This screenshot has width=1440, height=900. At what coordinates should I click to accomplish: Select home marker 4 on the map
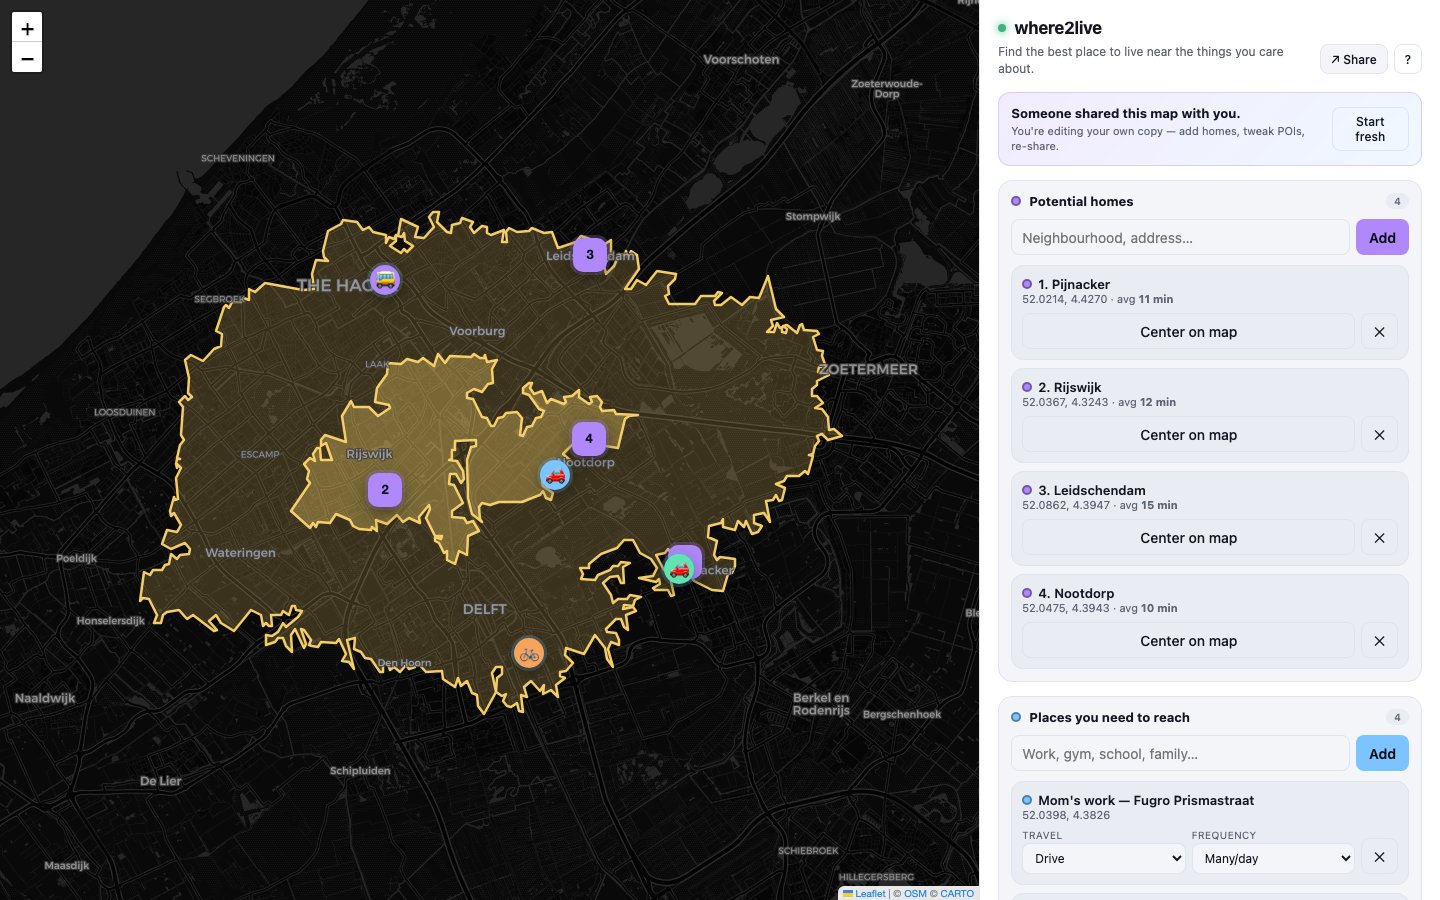(x=589, y=439)
